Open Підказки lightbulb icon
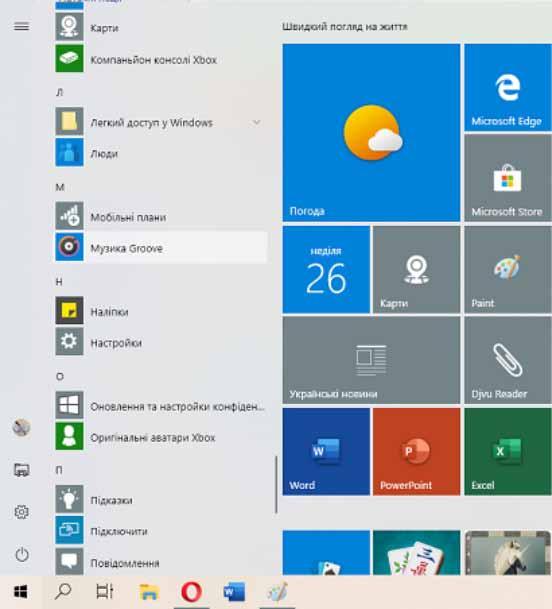Viewport: 552px width, 609px height. tap(69, 499)
